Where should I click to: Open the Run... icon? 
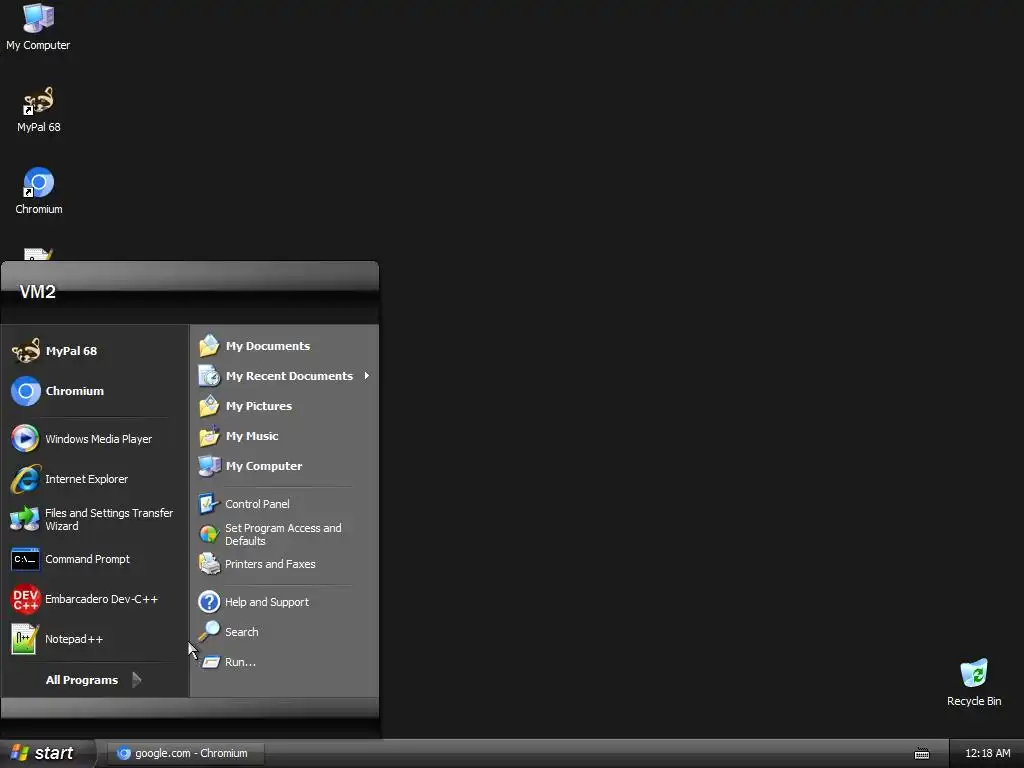click(x=210, y=662)
